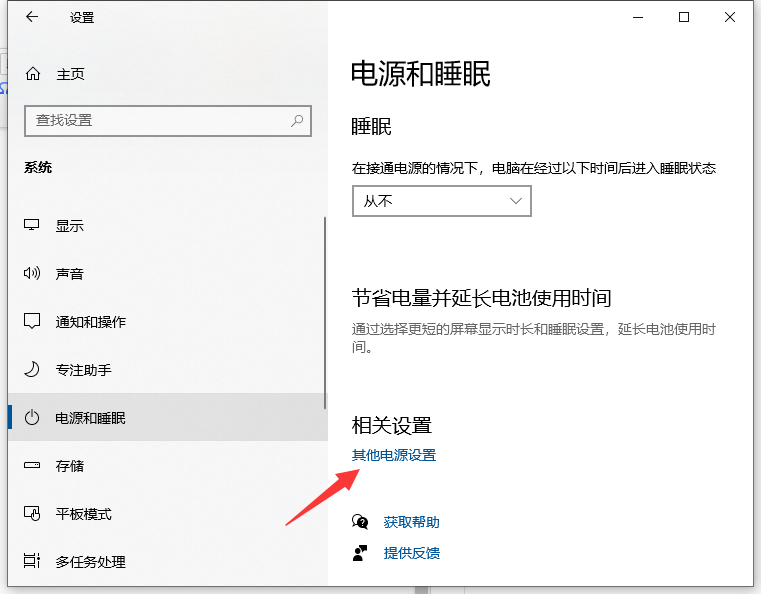Open the 其他电源设置 link
The width and height of the screenshot is (761, 594).
click(x=394, y=455)
